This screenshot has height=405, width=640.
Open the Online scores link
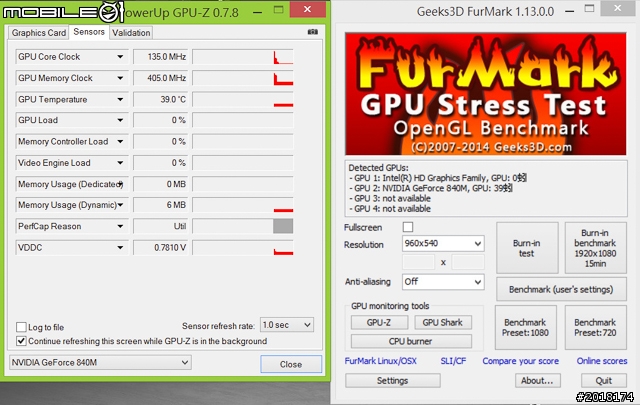click(x=602, y=361)
